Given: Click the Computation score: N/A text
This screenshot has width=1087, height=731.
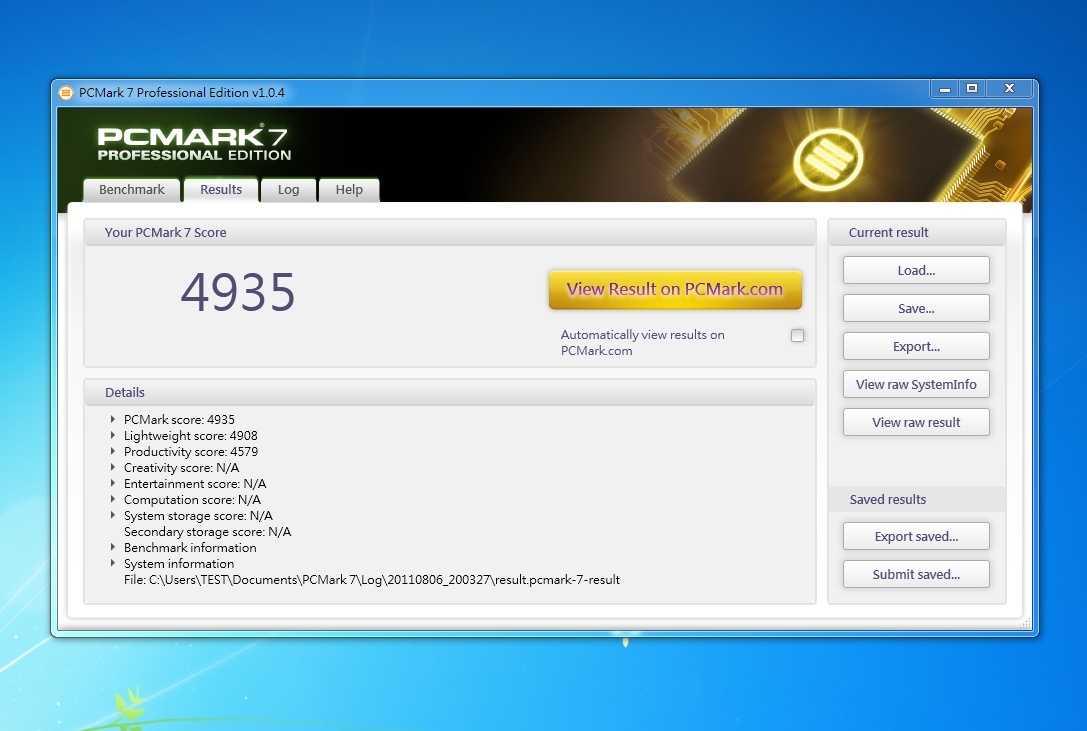Looking at the screenshot, I should pyautogui.click(x=192, y=499).
